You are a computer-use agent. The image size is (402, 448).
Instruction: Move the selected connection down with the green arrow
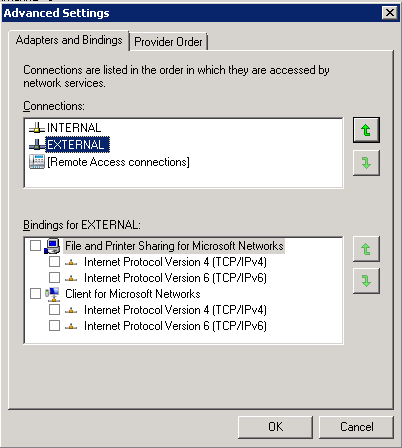pyautogui.click(x=366, y=163)
